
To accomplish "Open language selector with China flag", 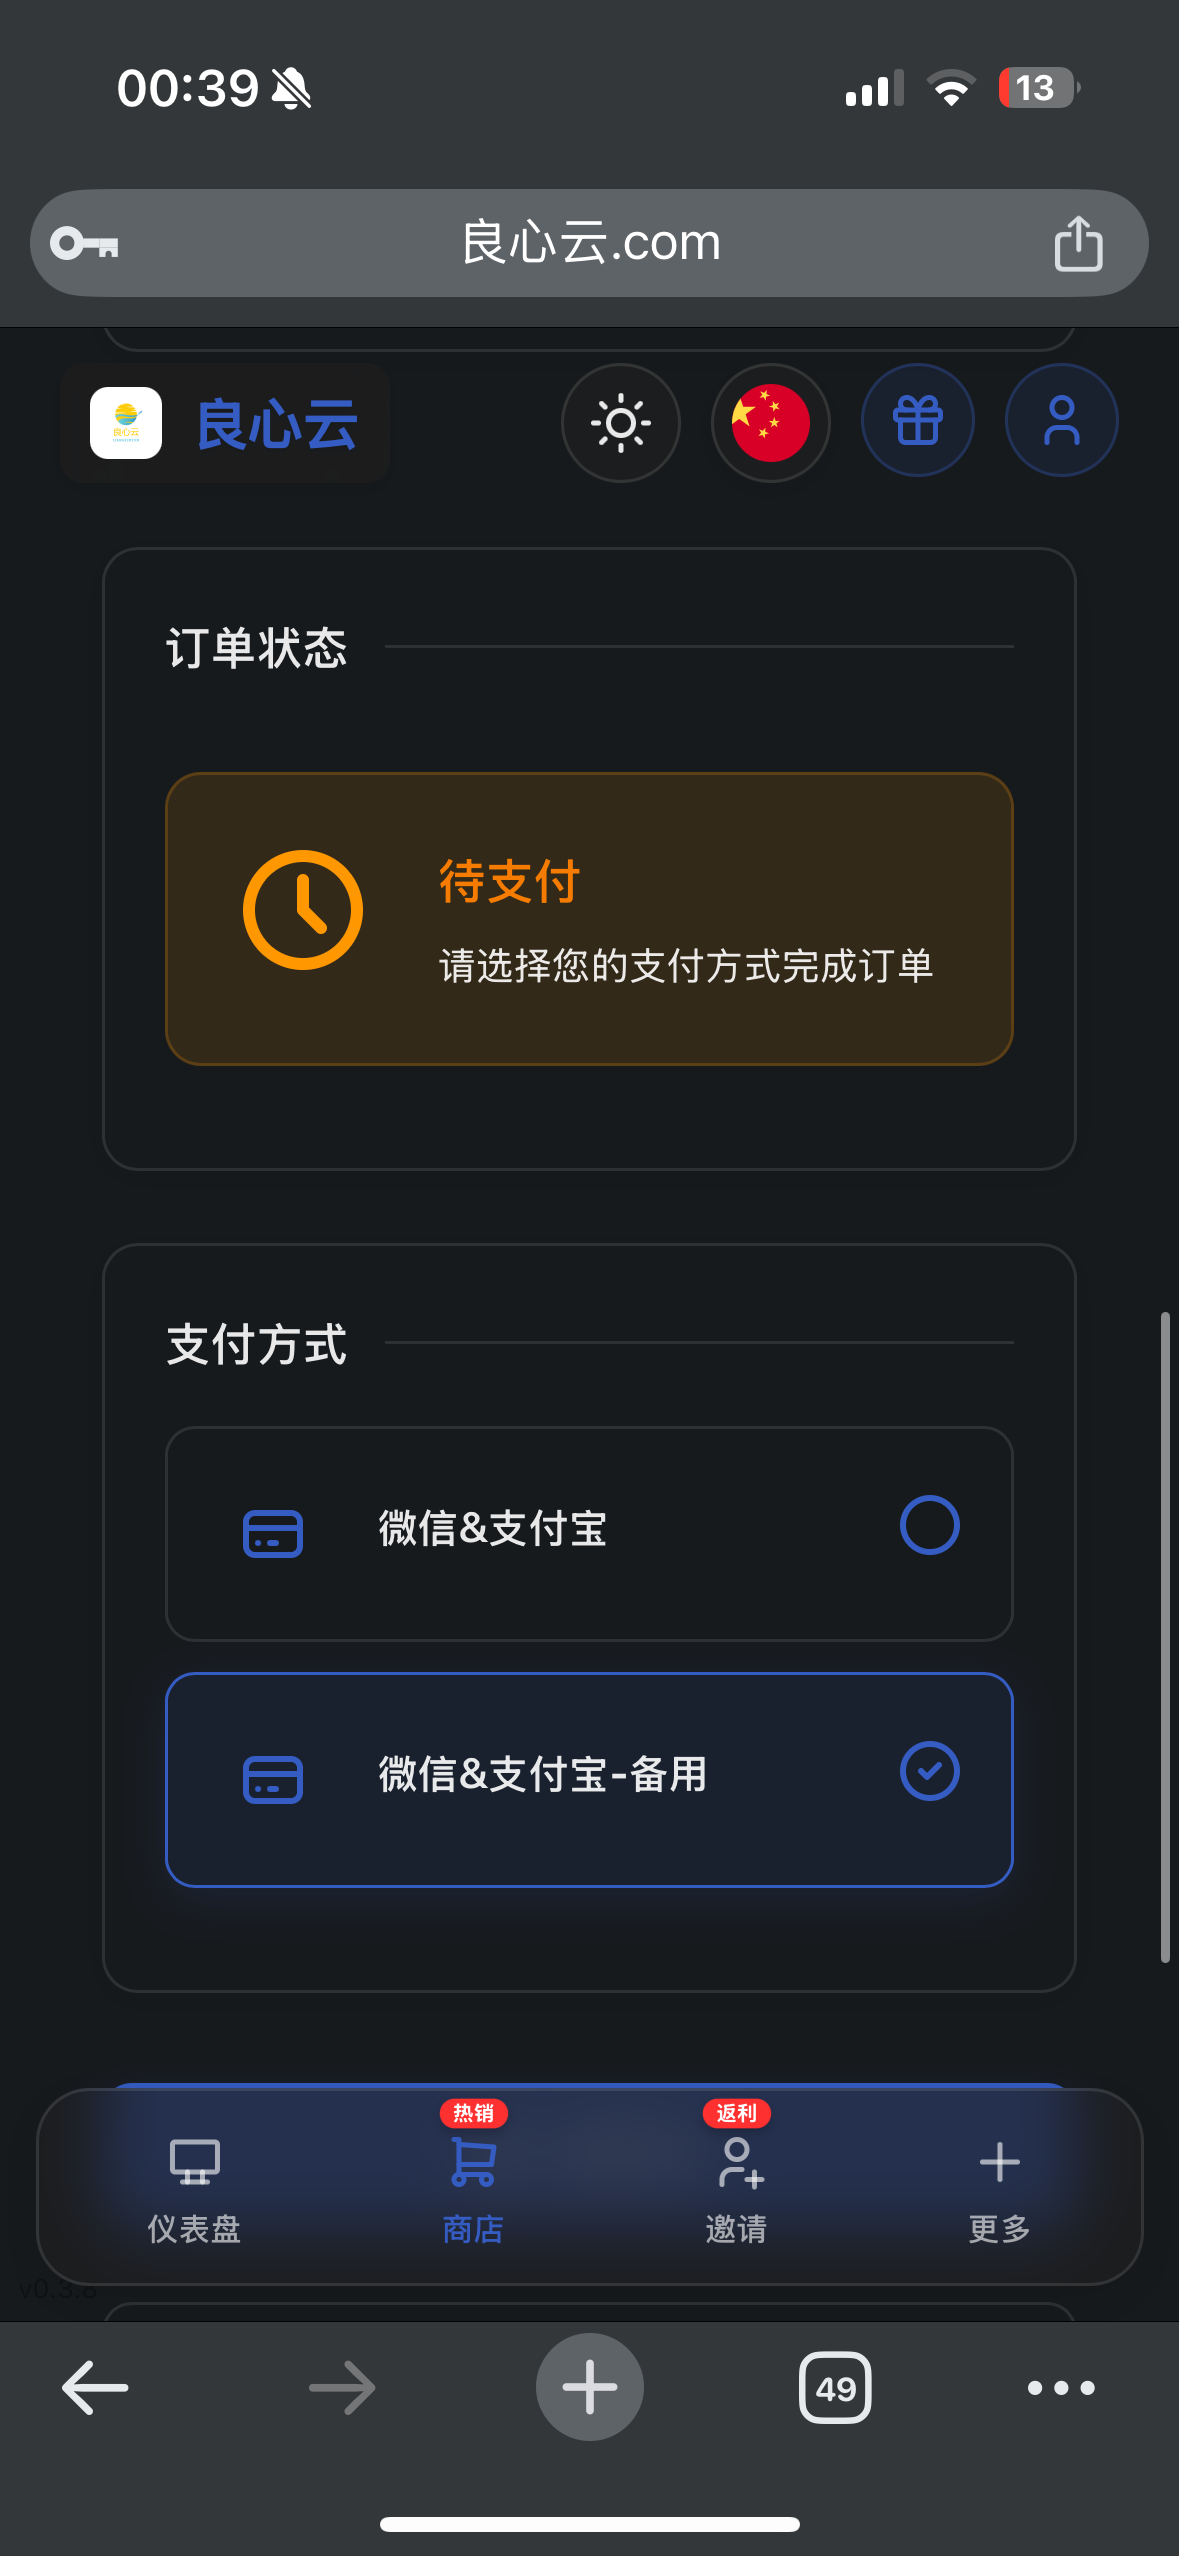I will pyautogui.click(x=770, y=423).
